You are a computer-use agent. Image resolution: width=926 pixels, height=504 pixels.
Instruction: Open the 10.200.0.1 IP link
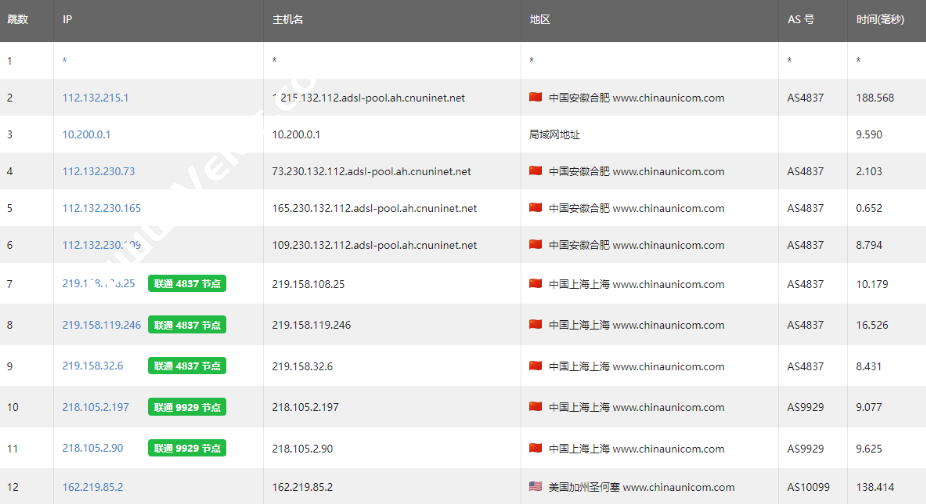(x=86, y=134)
